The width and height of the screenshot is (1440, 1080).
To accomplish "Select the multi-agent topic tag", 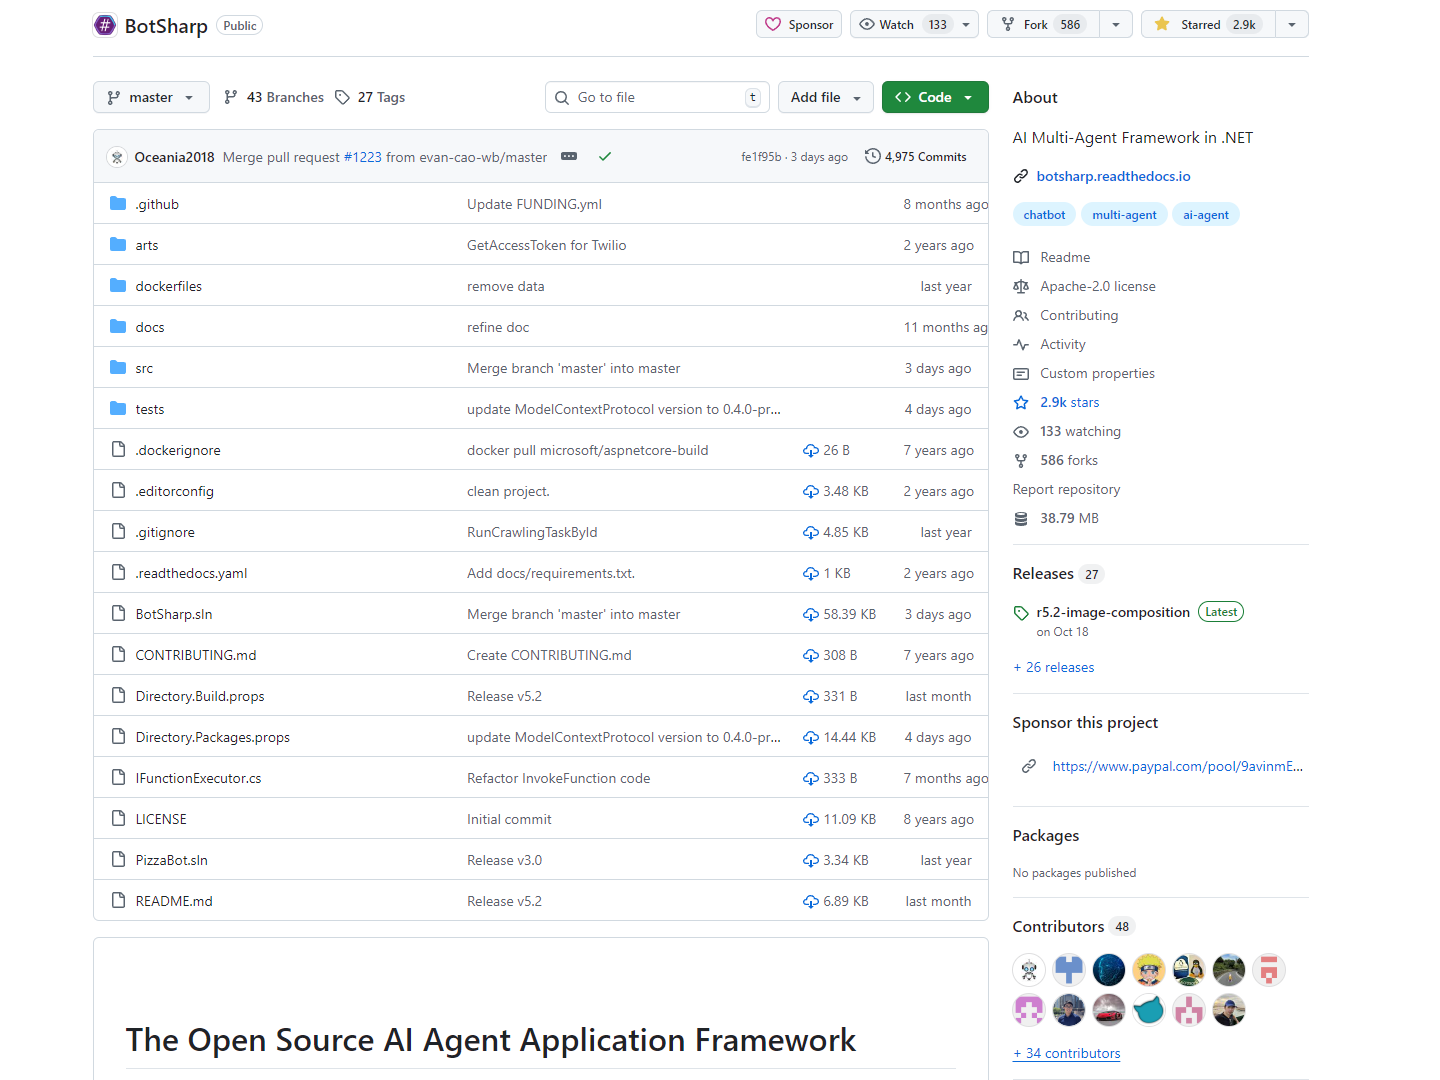I will pos(1124,215).
